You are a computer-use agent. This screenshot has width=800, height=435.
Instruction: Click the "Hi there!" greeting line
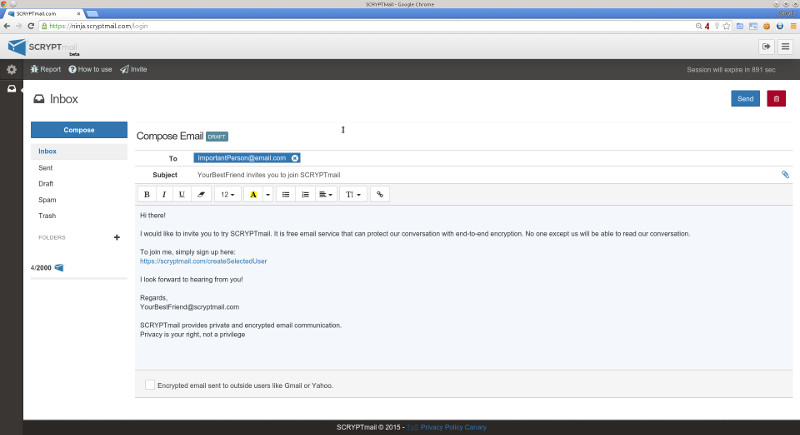pyautogui.click(x=153, y=215)
